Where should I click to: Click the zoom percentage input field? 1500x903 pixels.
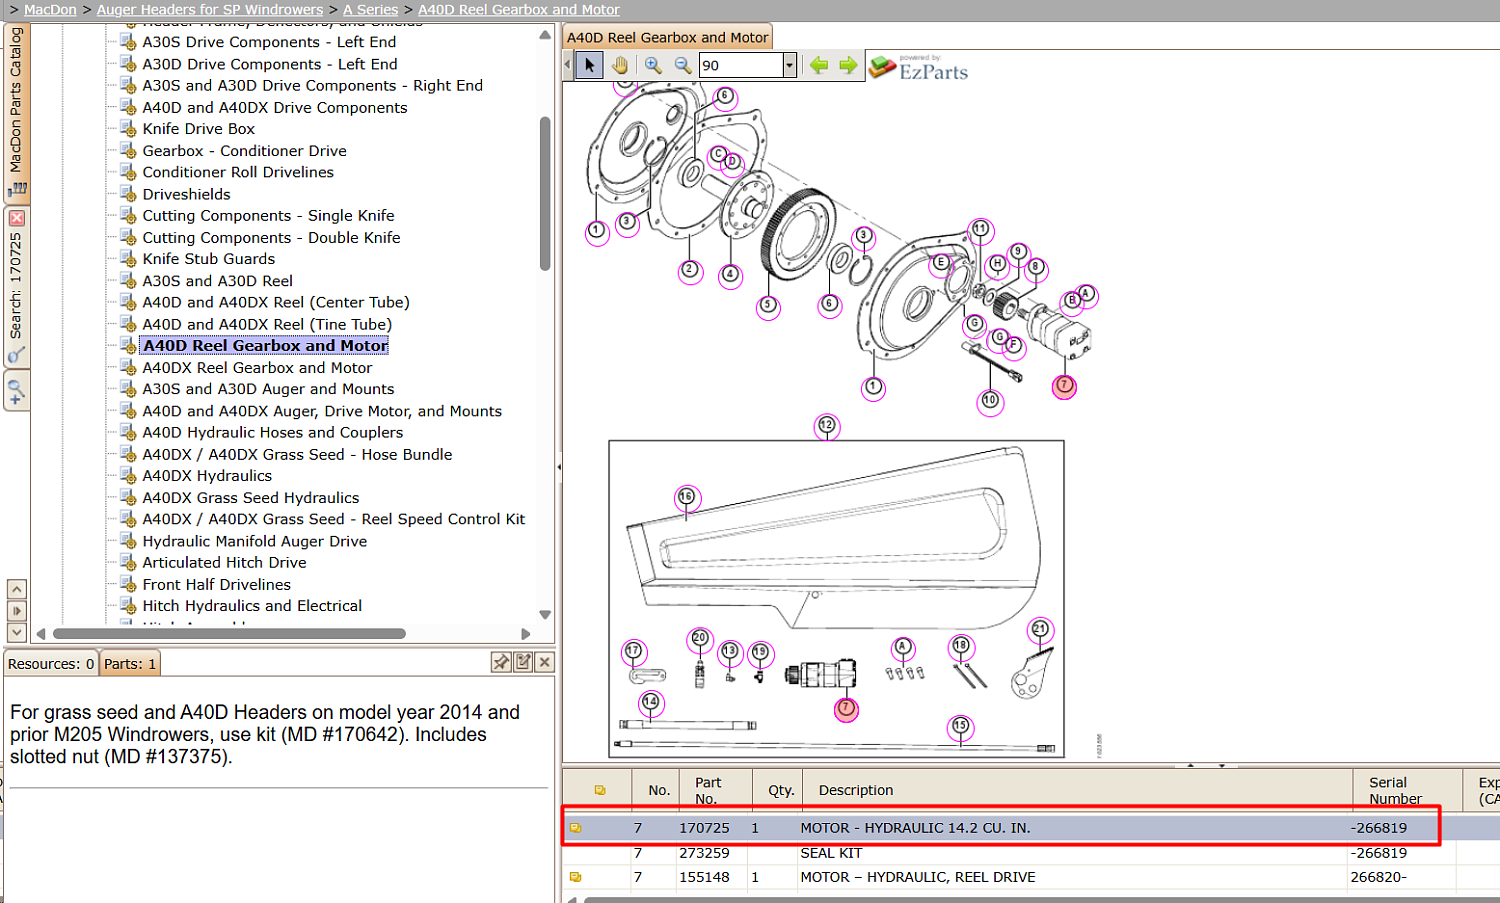pos(741,65)
